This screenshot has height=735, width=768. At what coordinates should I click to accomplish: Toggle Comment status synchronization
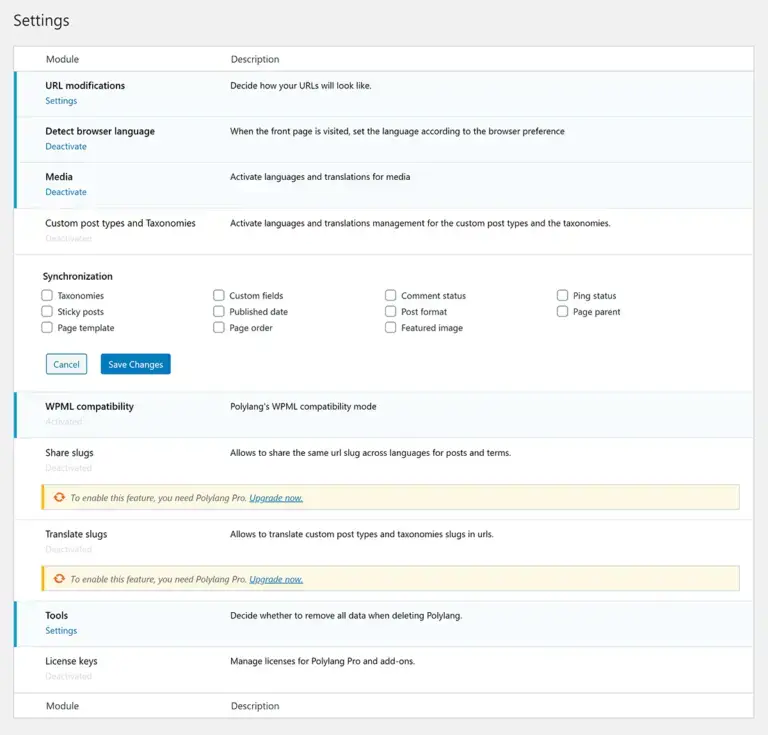pos(390,295)
